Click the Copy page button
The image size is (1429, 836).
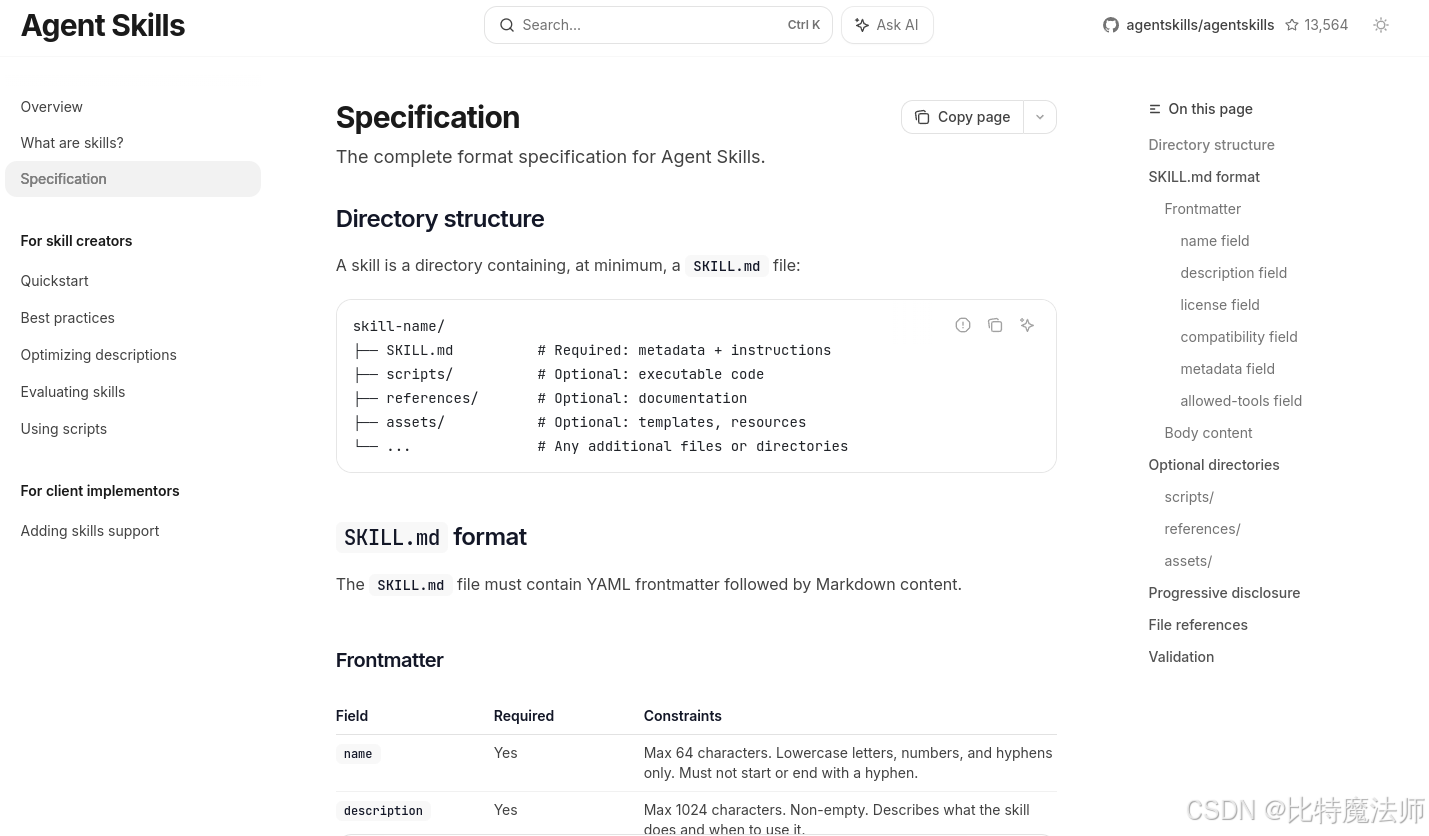[962, 117]
